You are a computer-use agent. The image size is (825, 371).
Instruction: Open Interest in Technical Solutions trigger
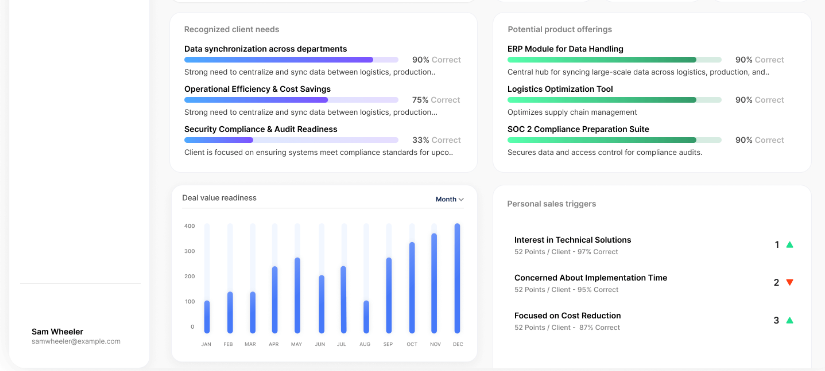tap(572, 240)
